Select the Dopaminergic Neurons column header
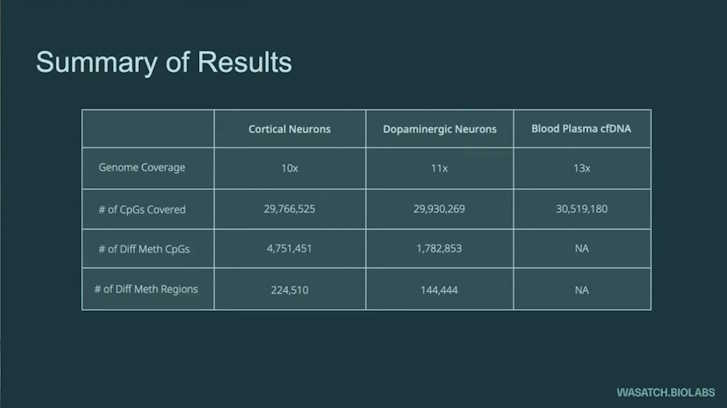Image resolution: width=727 pixels, height=408 pixels. click(x=440, y=129)
